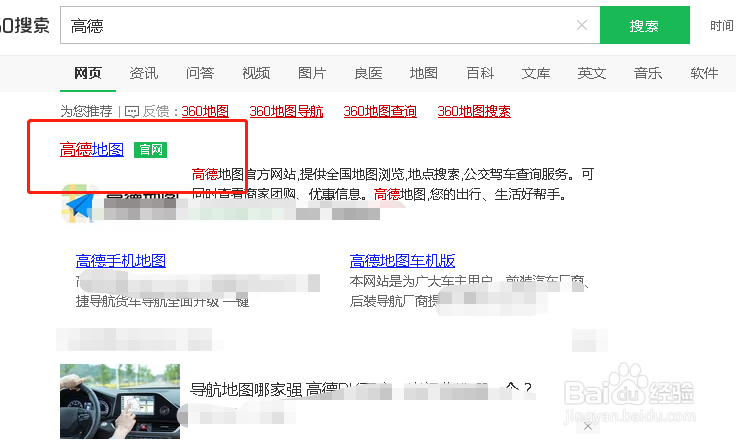
Task: Click the 时间 filter at top right
Action: 722,25
